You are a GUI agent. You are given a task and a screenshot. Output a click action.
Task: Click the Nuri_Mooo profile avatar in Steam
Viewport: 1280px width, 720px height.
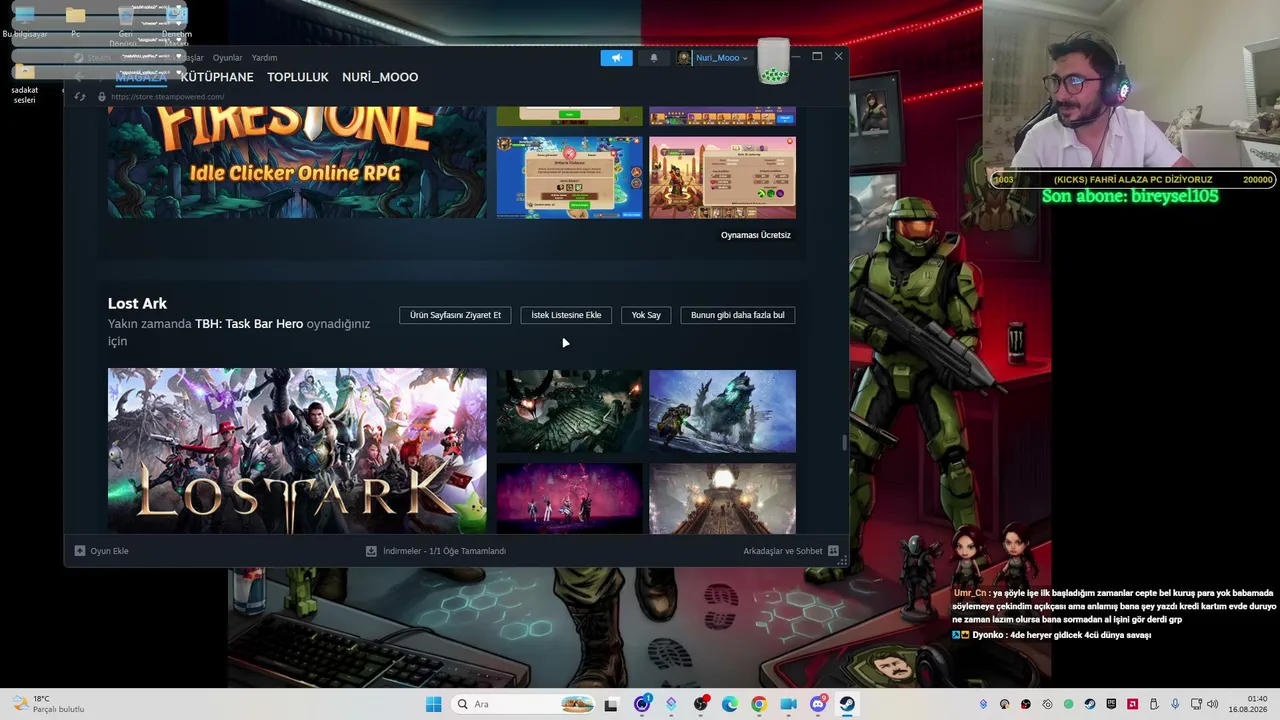tap(684, 58)
